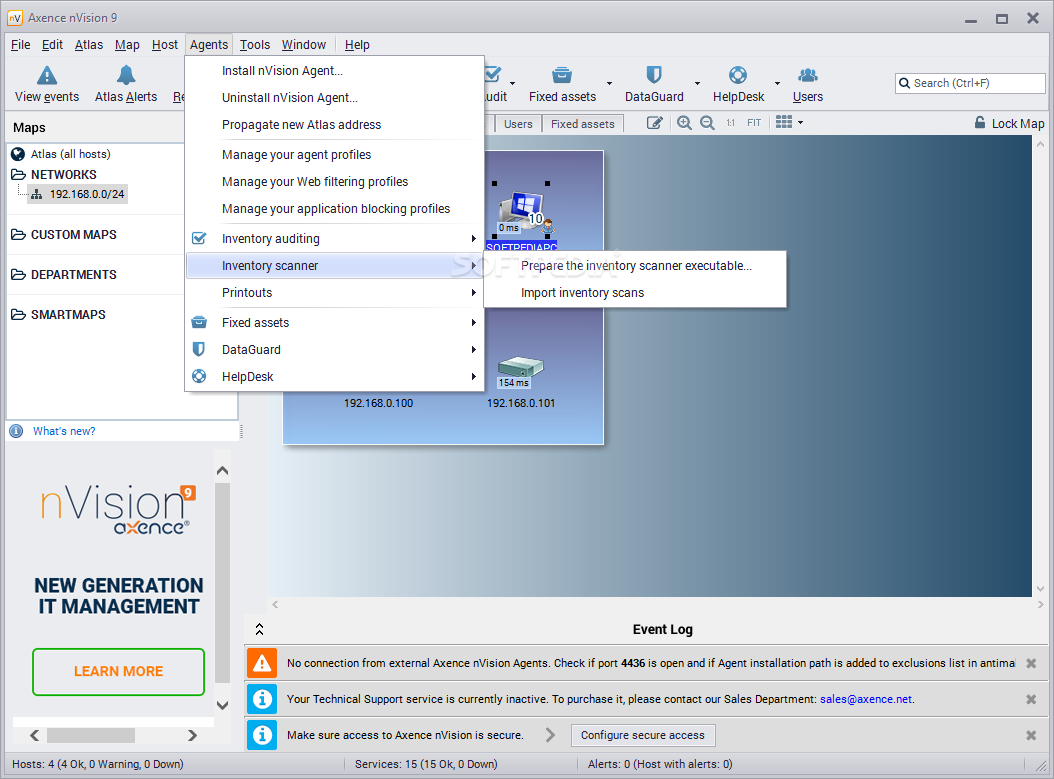Image resolution: width=1054 pixels, height=779 pixels.
Task: Expand the SMARTMAPS folder
Action: coord(18,315)
